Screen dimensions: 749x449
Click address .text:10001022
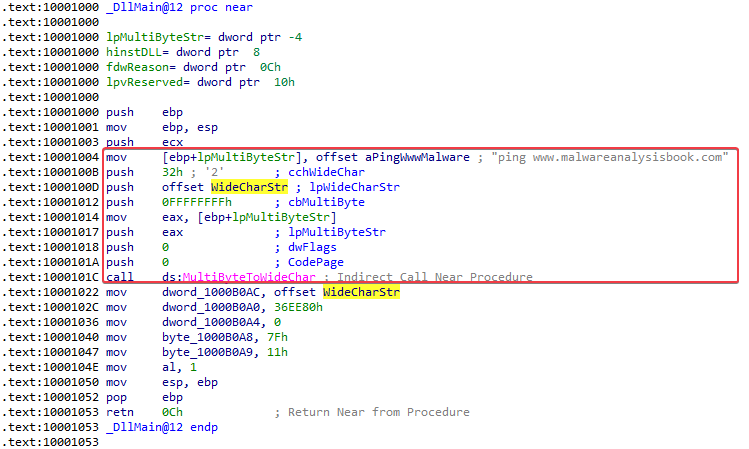pos(50,292)
